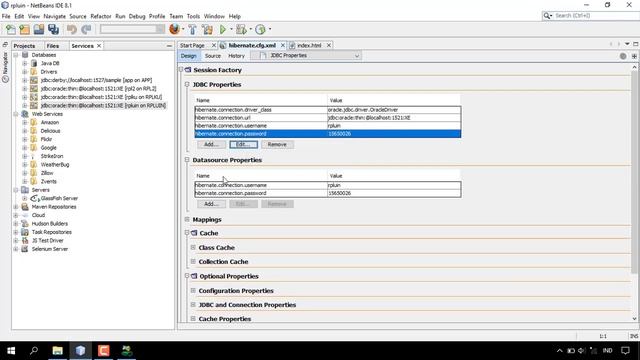Click Add under Datasource Properties
Image resolution: width=640 pixels, height=360 pixels.
point(211,204)
